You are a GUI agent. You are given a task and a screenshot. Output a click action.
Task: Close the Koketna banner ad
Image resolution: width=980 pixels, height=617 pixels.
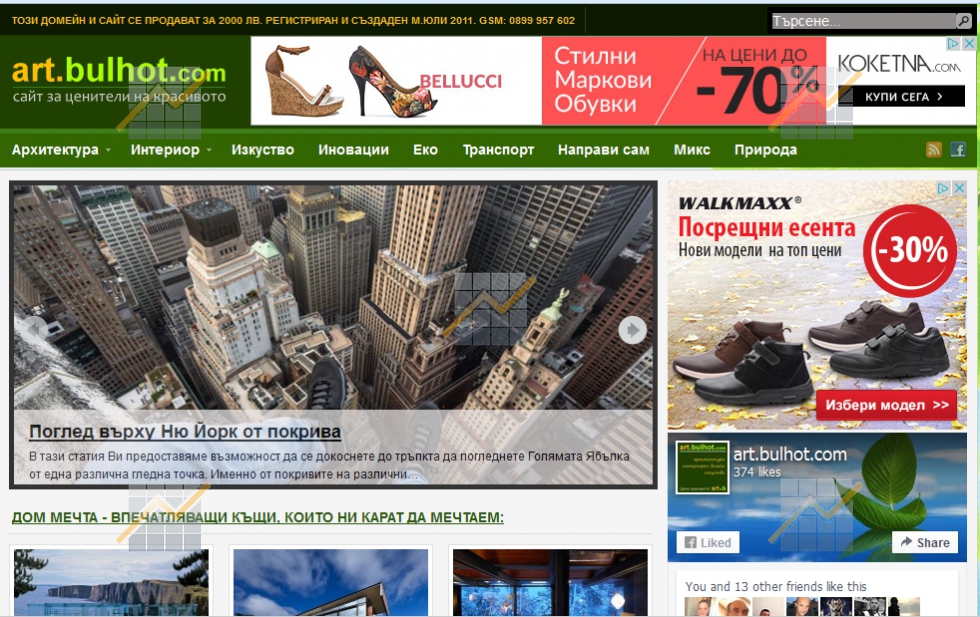tap(969, 43)
